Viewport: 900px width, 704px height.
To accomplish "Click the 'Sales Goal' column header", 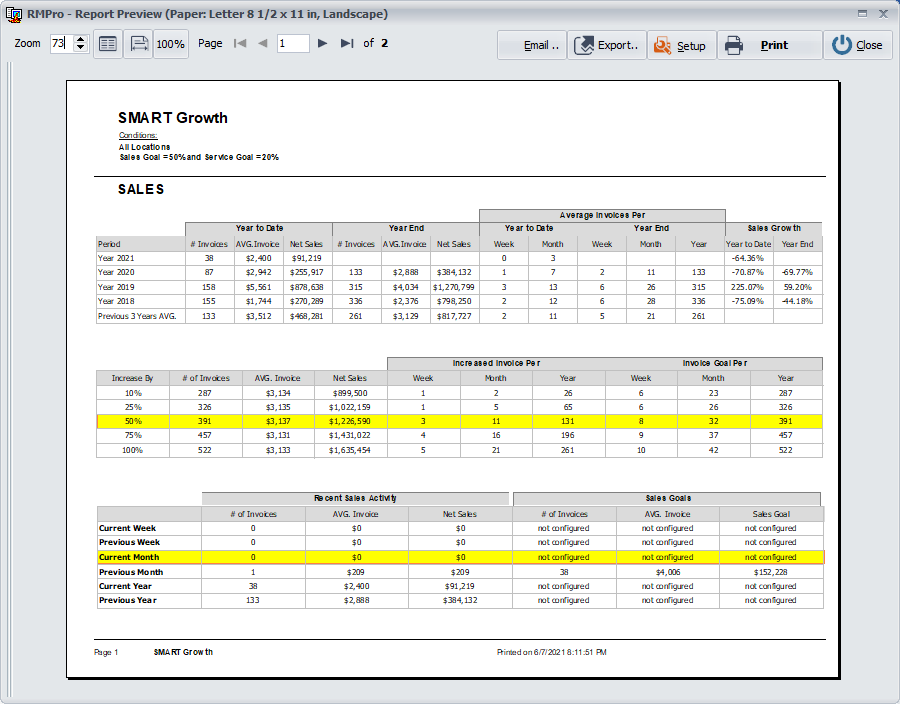I will coord(771,514).
